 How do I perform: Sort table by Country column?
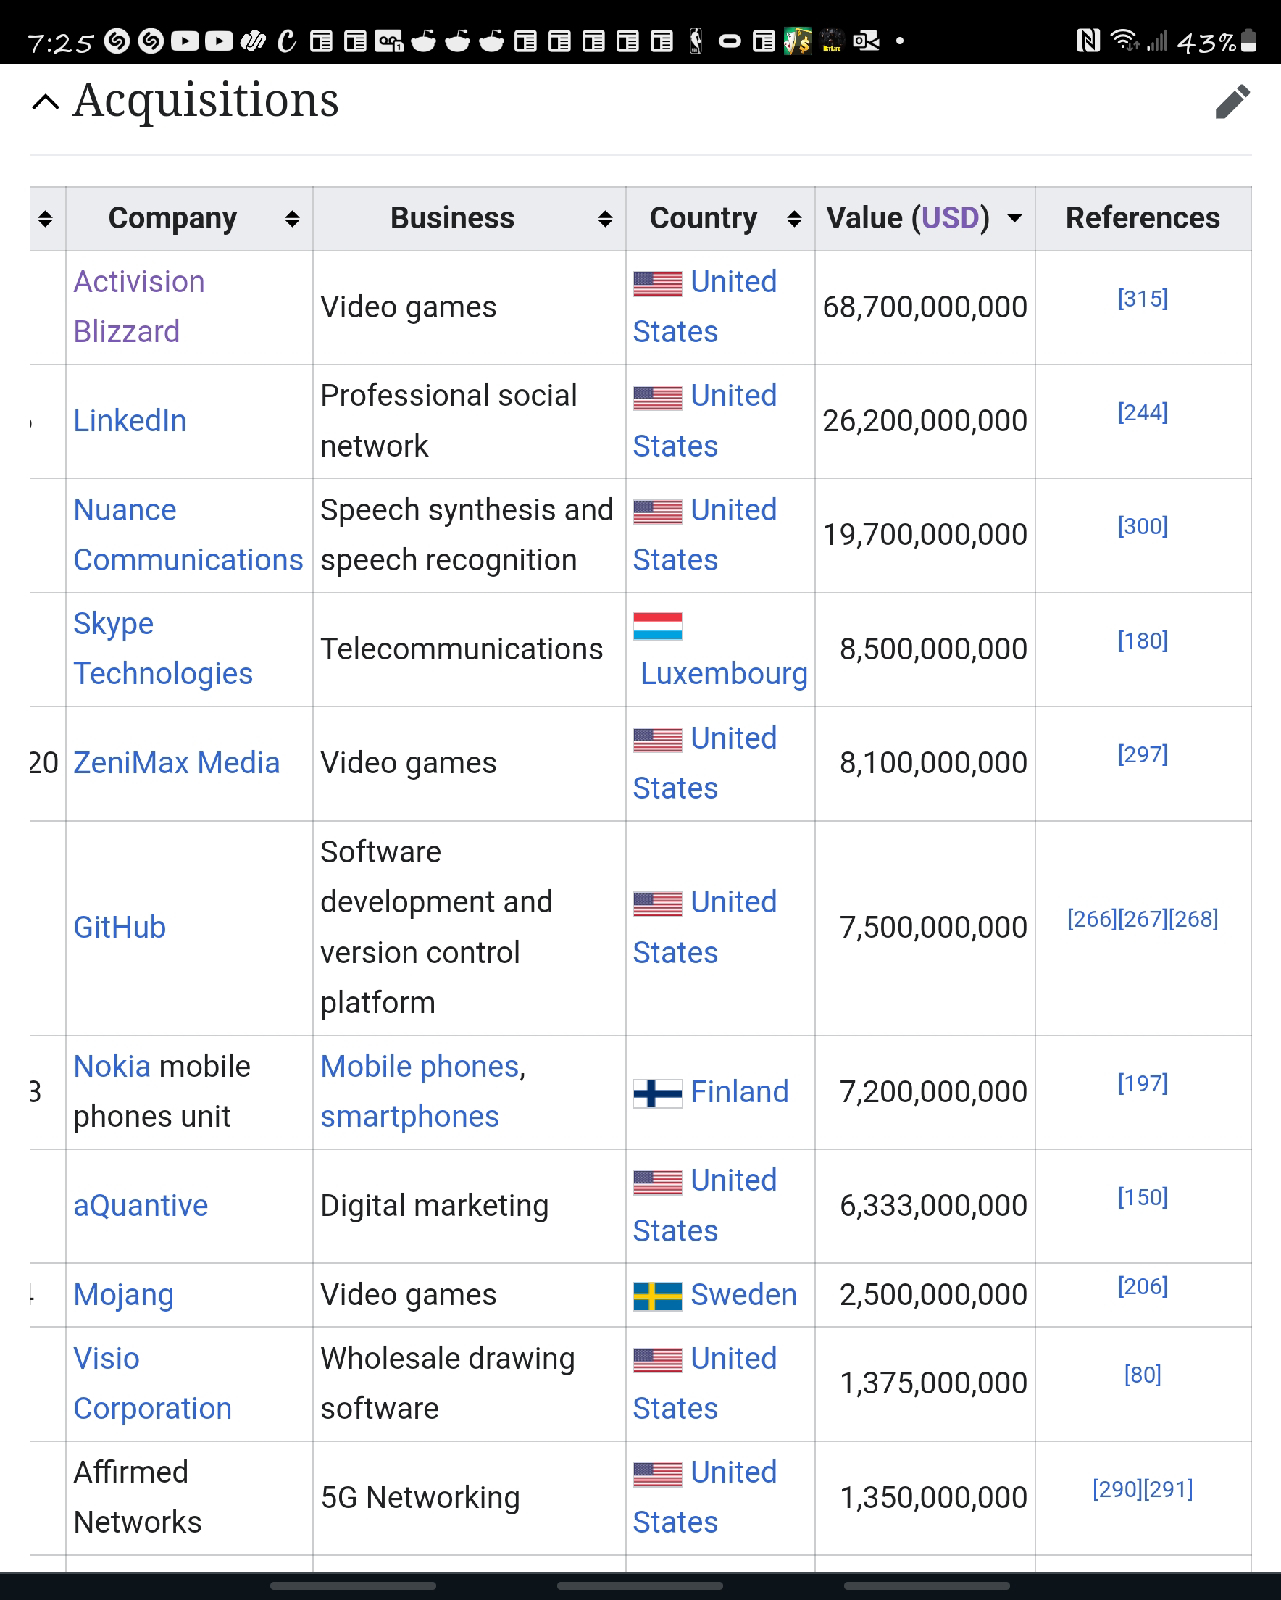pos(794,218)
